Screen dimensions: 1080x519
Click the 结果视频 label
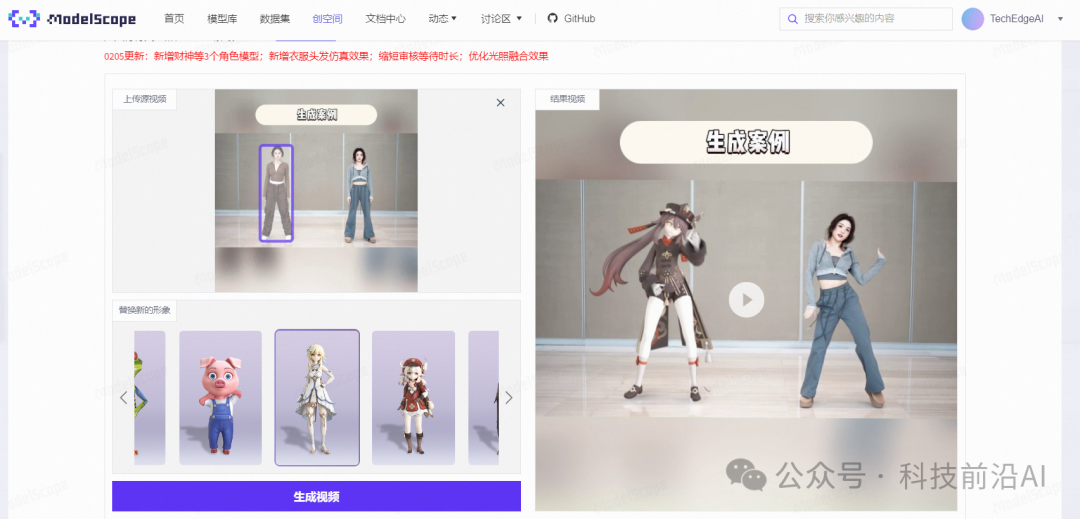[x=568, y=99]
